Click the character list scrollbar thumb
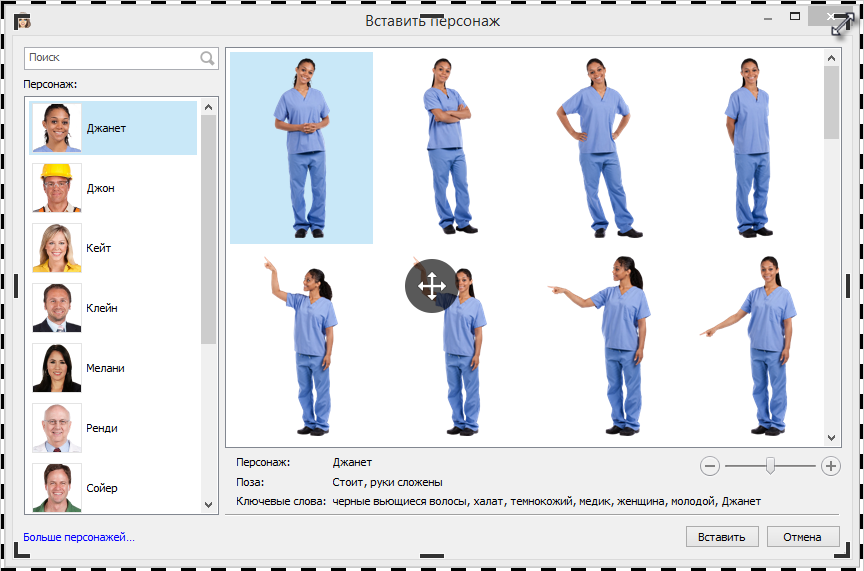This screenshot has width=864, height=571. (208, 229)
